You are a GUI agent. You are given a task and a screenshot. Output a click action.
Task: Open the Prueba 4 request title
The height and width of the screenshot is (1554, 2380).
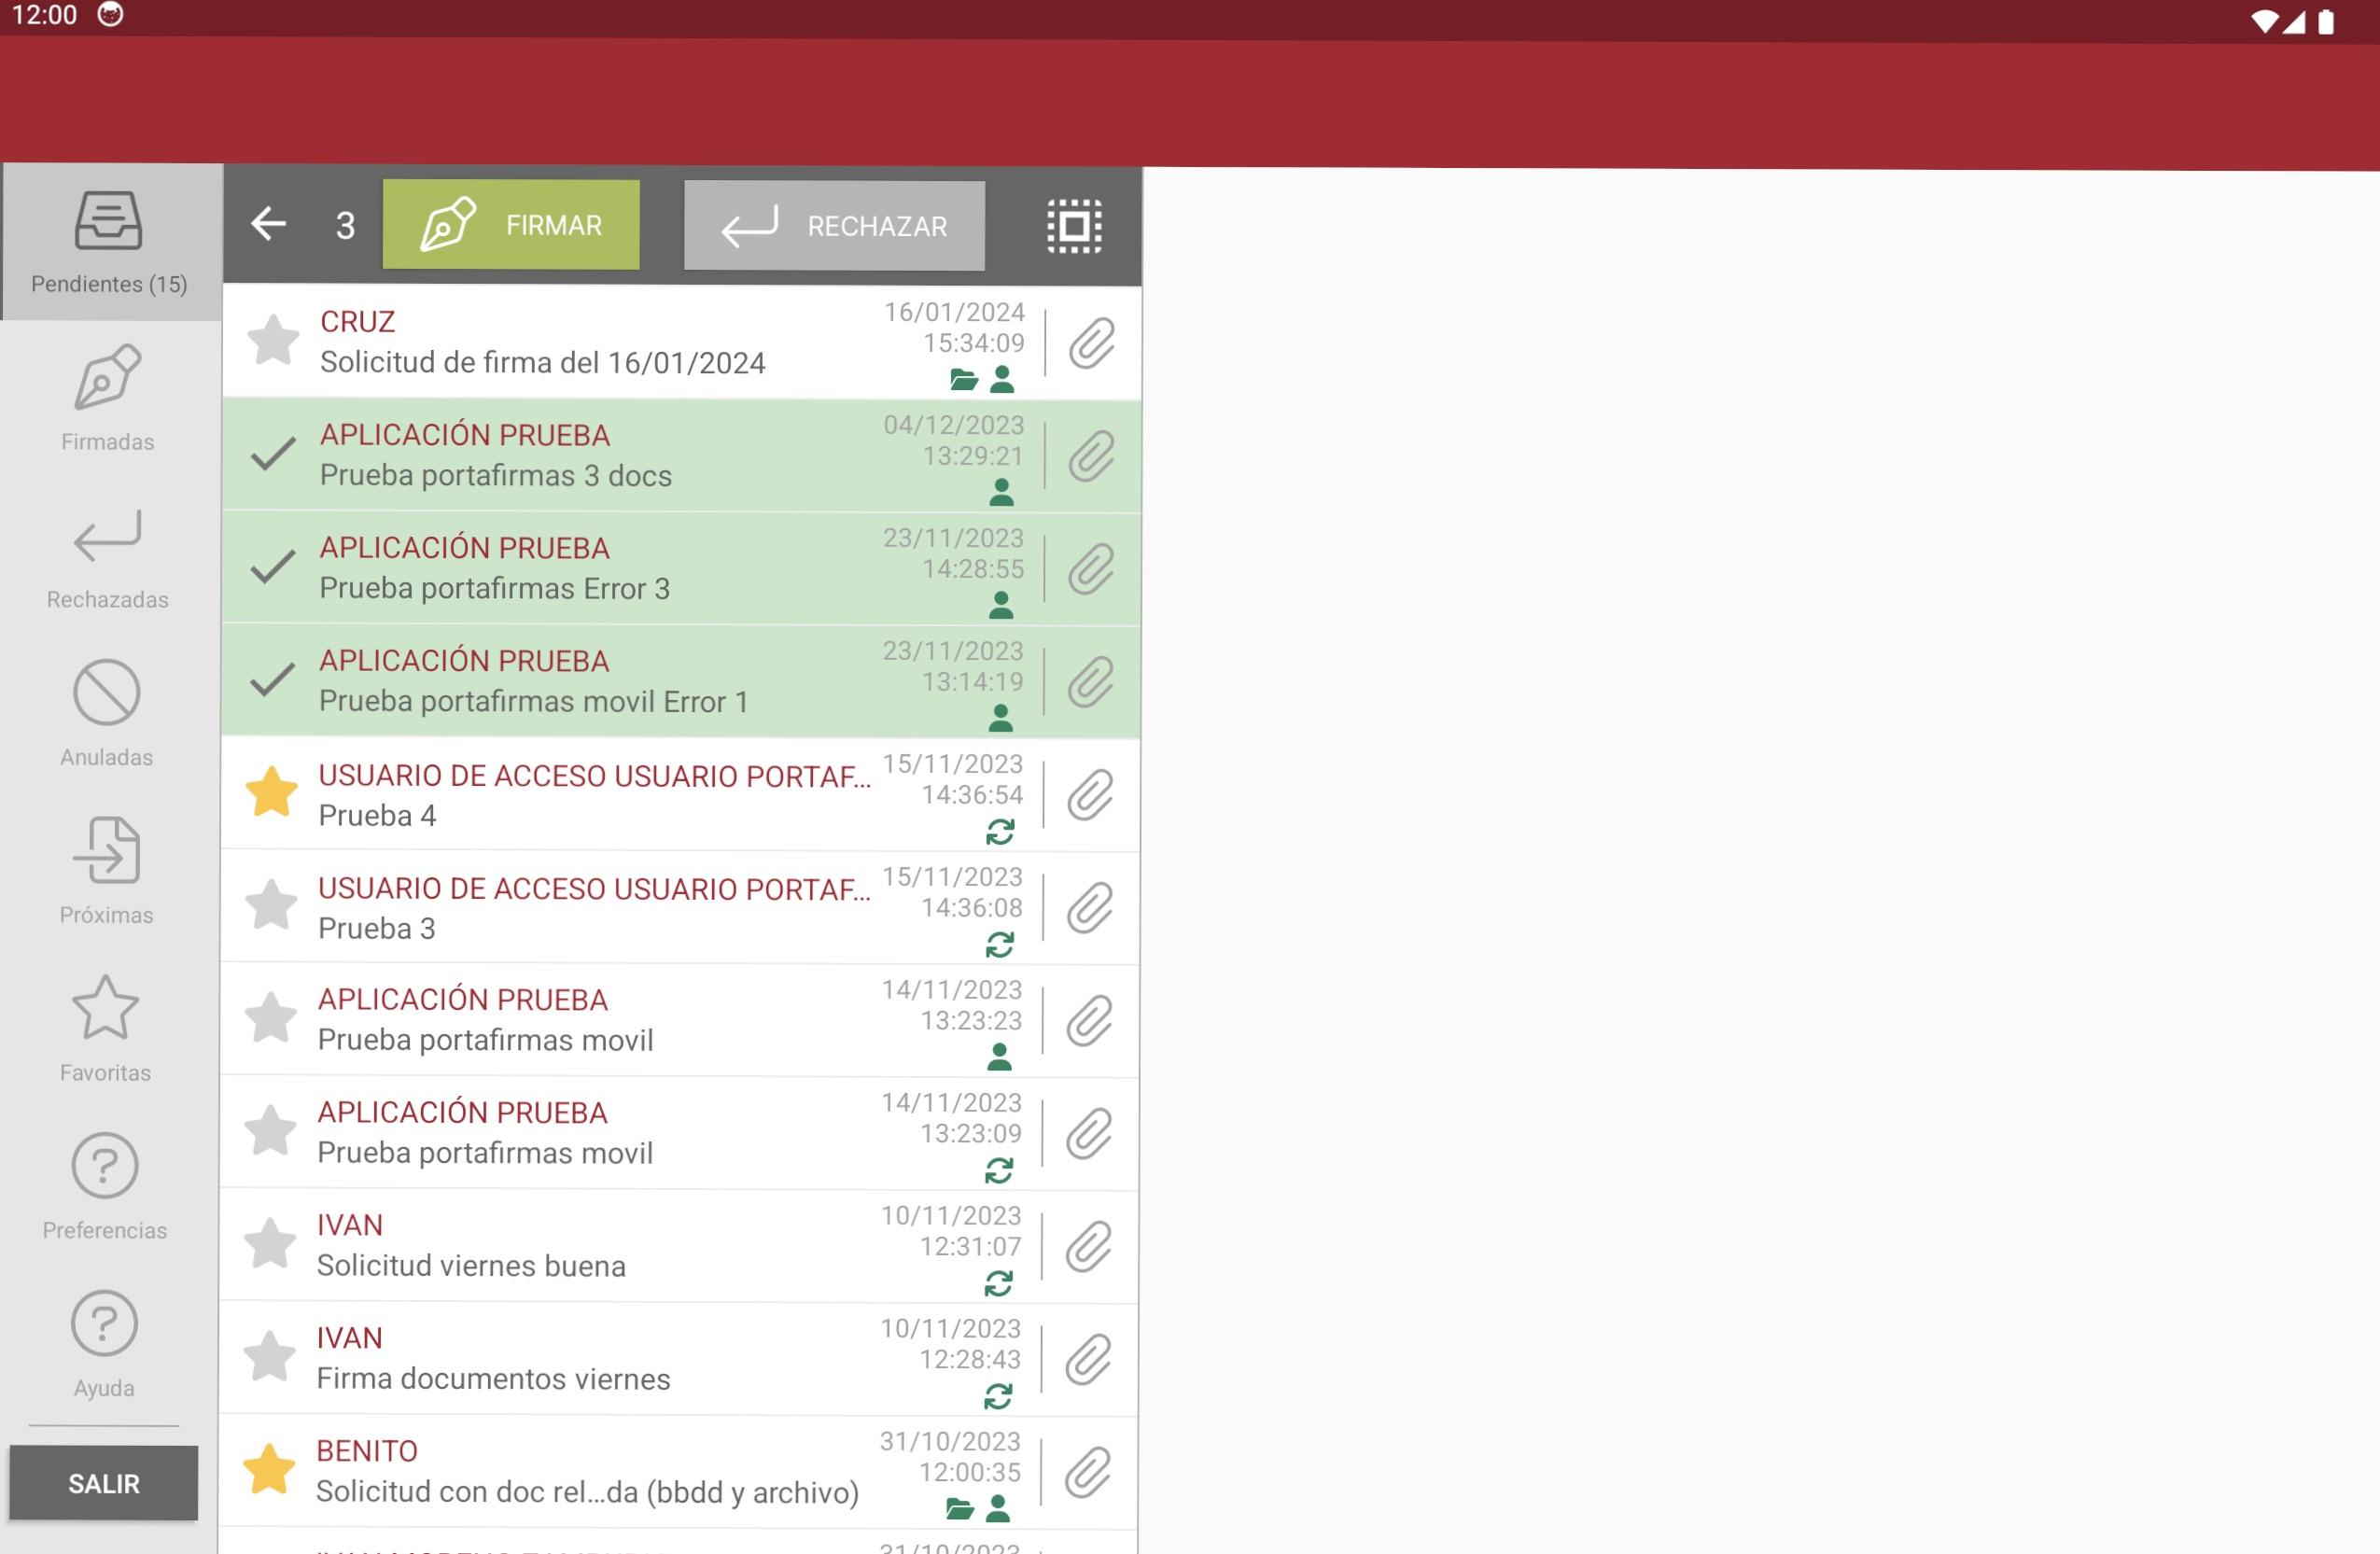(378, 816)
